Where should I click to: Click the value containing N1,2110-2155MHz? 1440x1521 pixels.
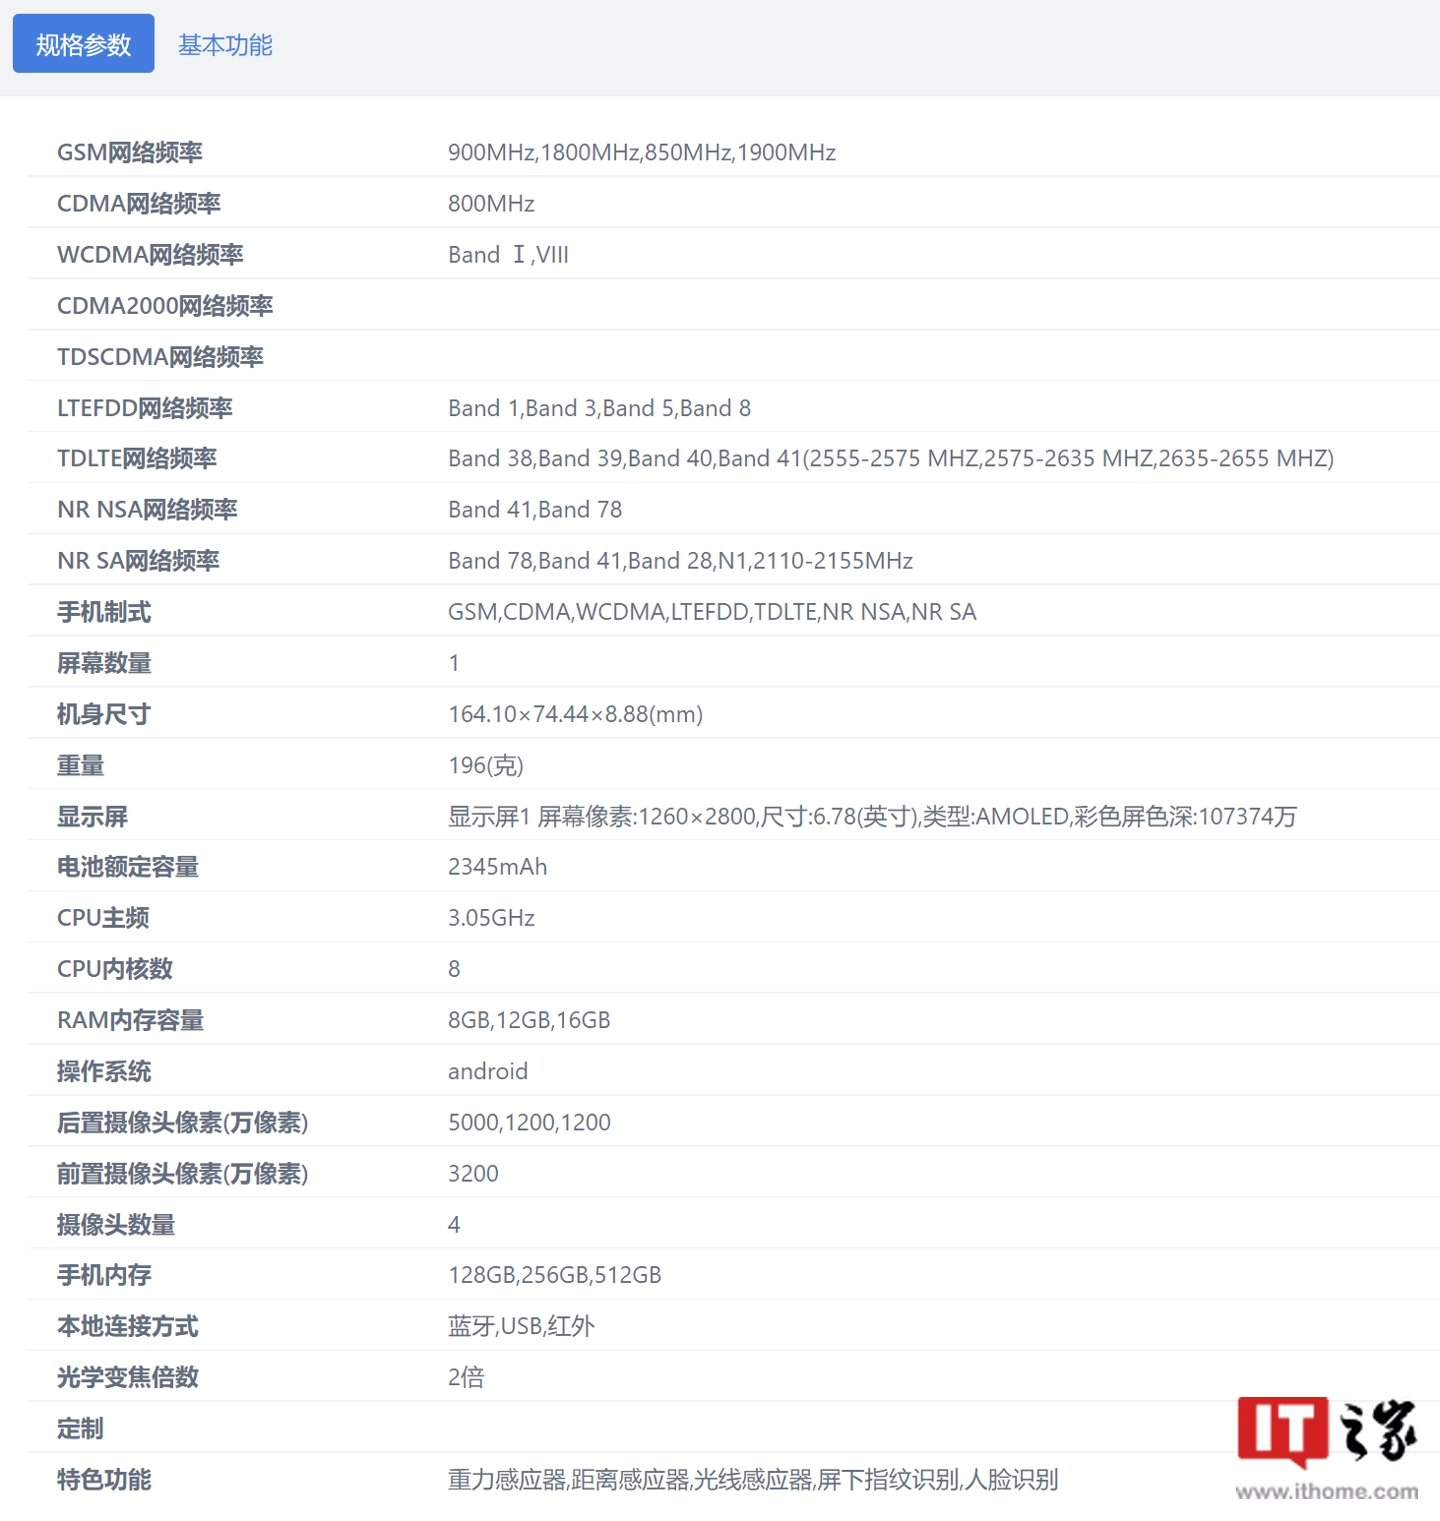680,560
